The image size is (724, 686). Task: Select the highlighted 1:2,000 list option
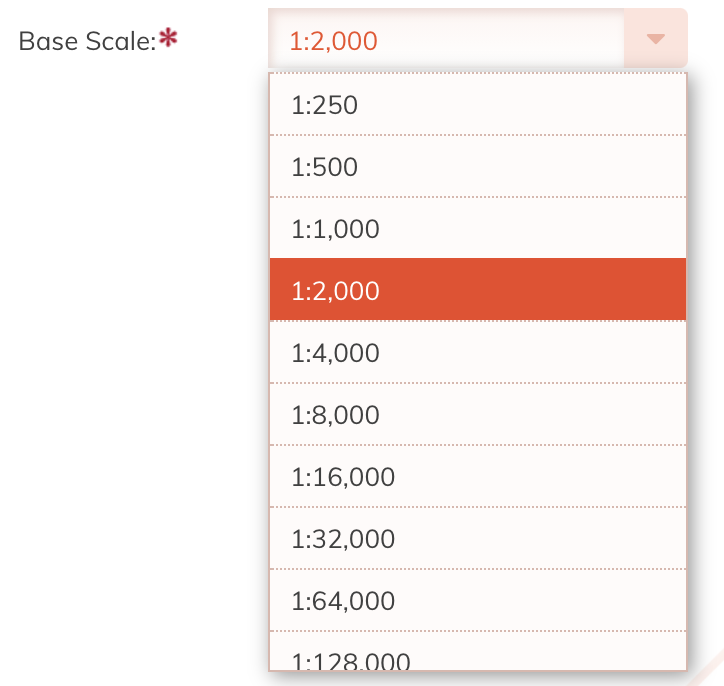coord(477,290)
